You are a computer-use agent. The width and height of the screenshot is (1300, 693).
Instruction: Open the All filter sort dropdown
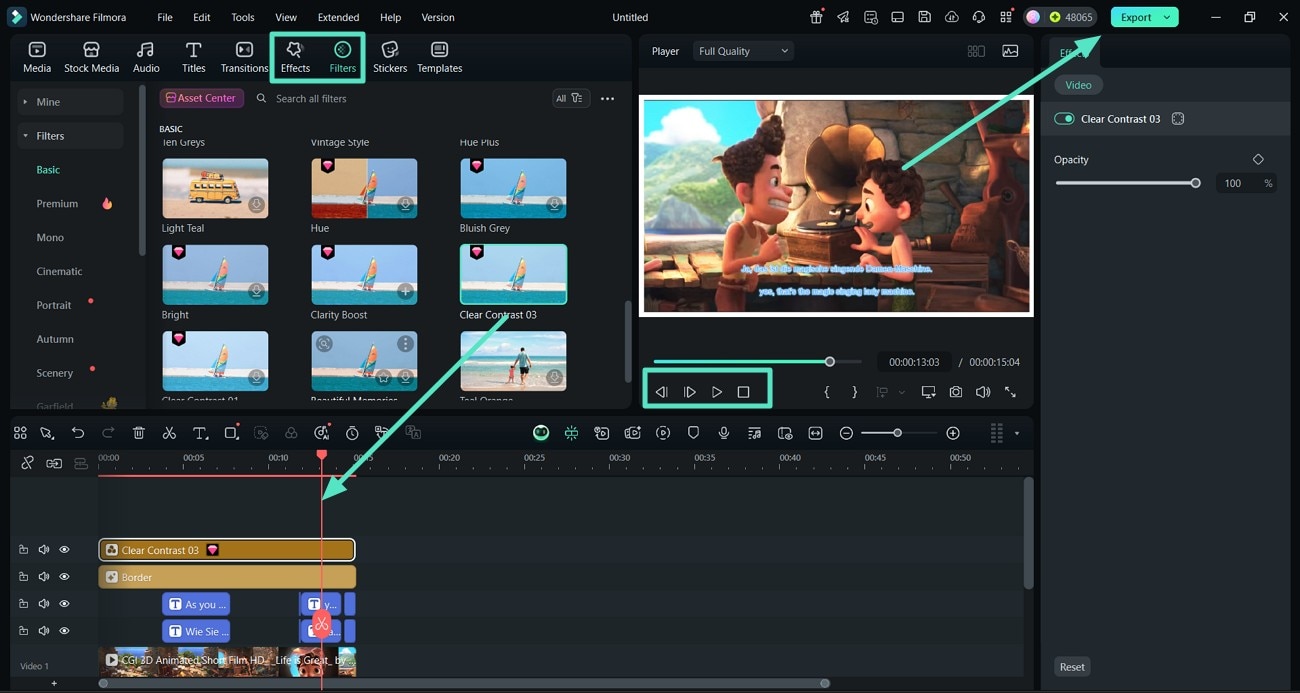click(x=569, y=98)
